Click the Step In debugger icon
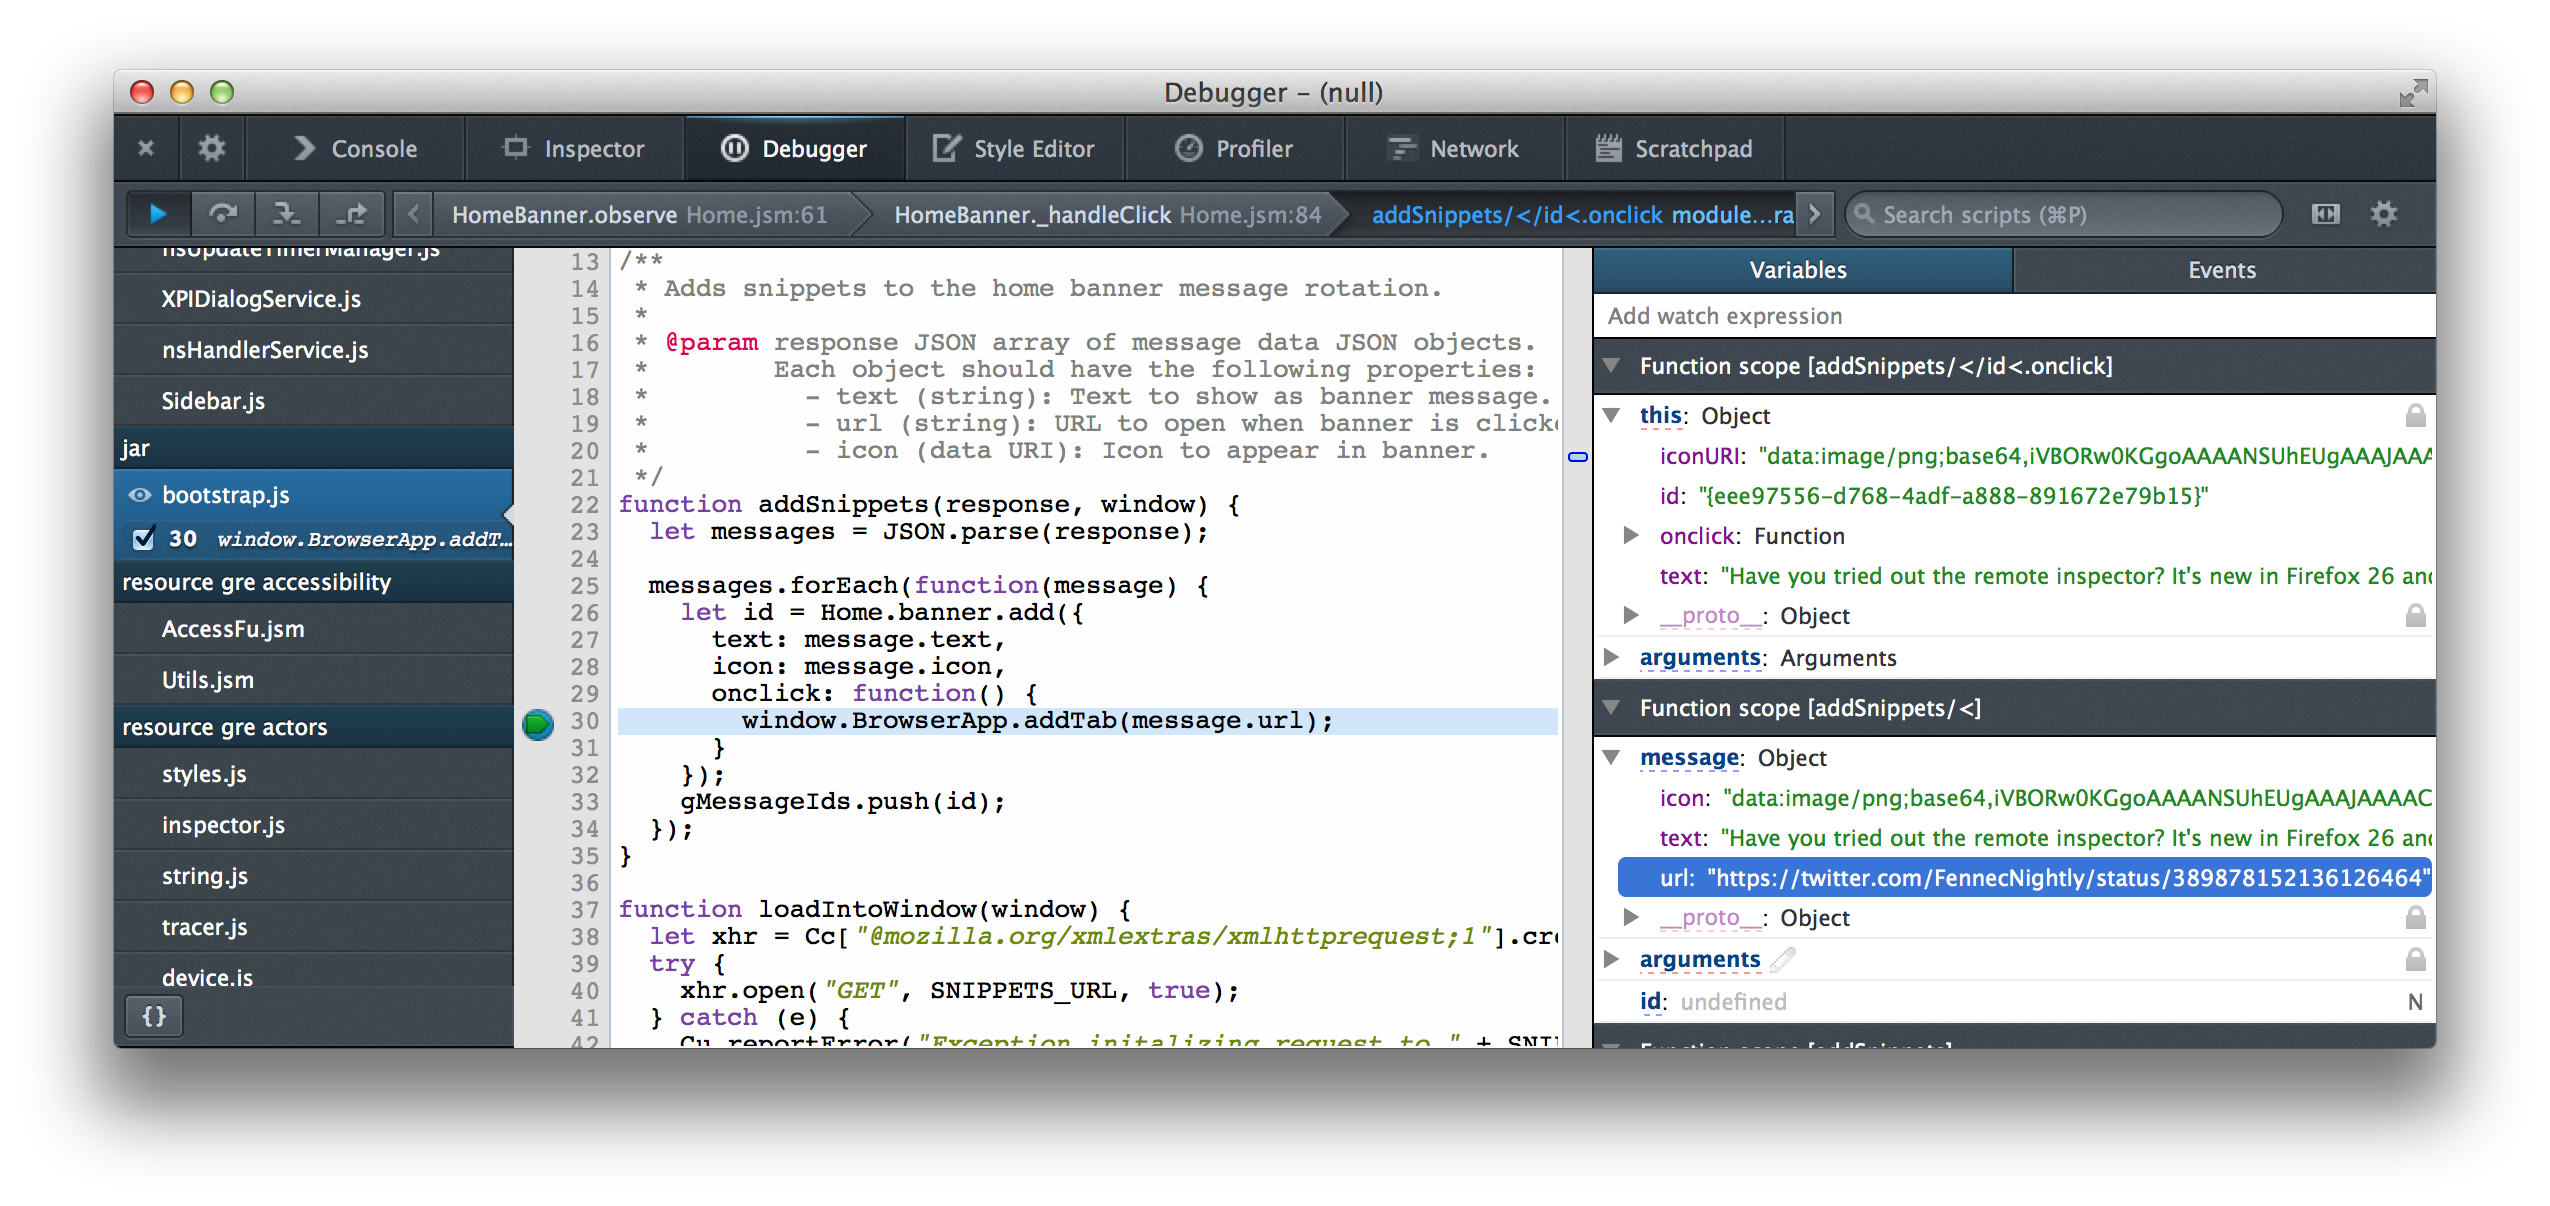2550x1206 pixels. (287, 213)
